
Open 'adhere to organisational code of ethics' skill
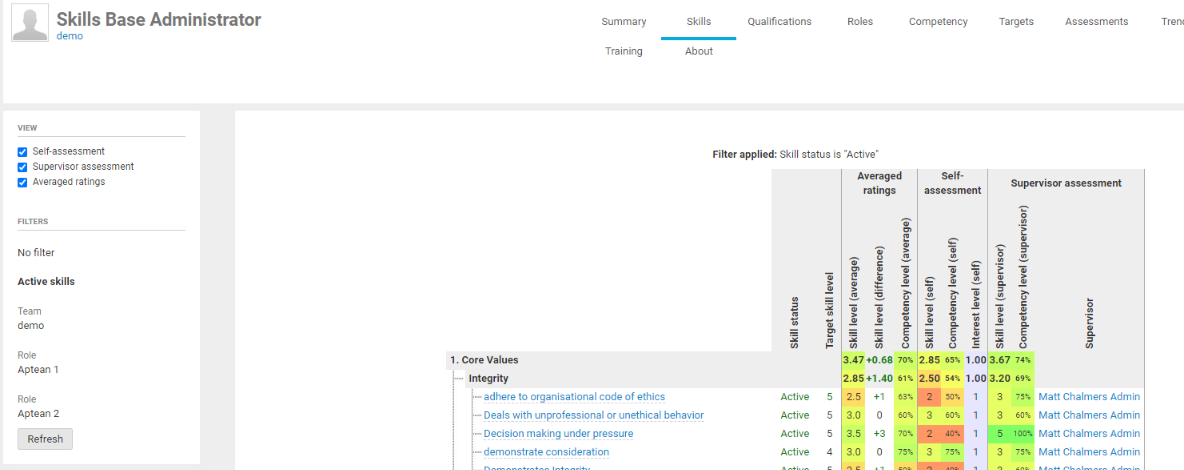(574, 397)
